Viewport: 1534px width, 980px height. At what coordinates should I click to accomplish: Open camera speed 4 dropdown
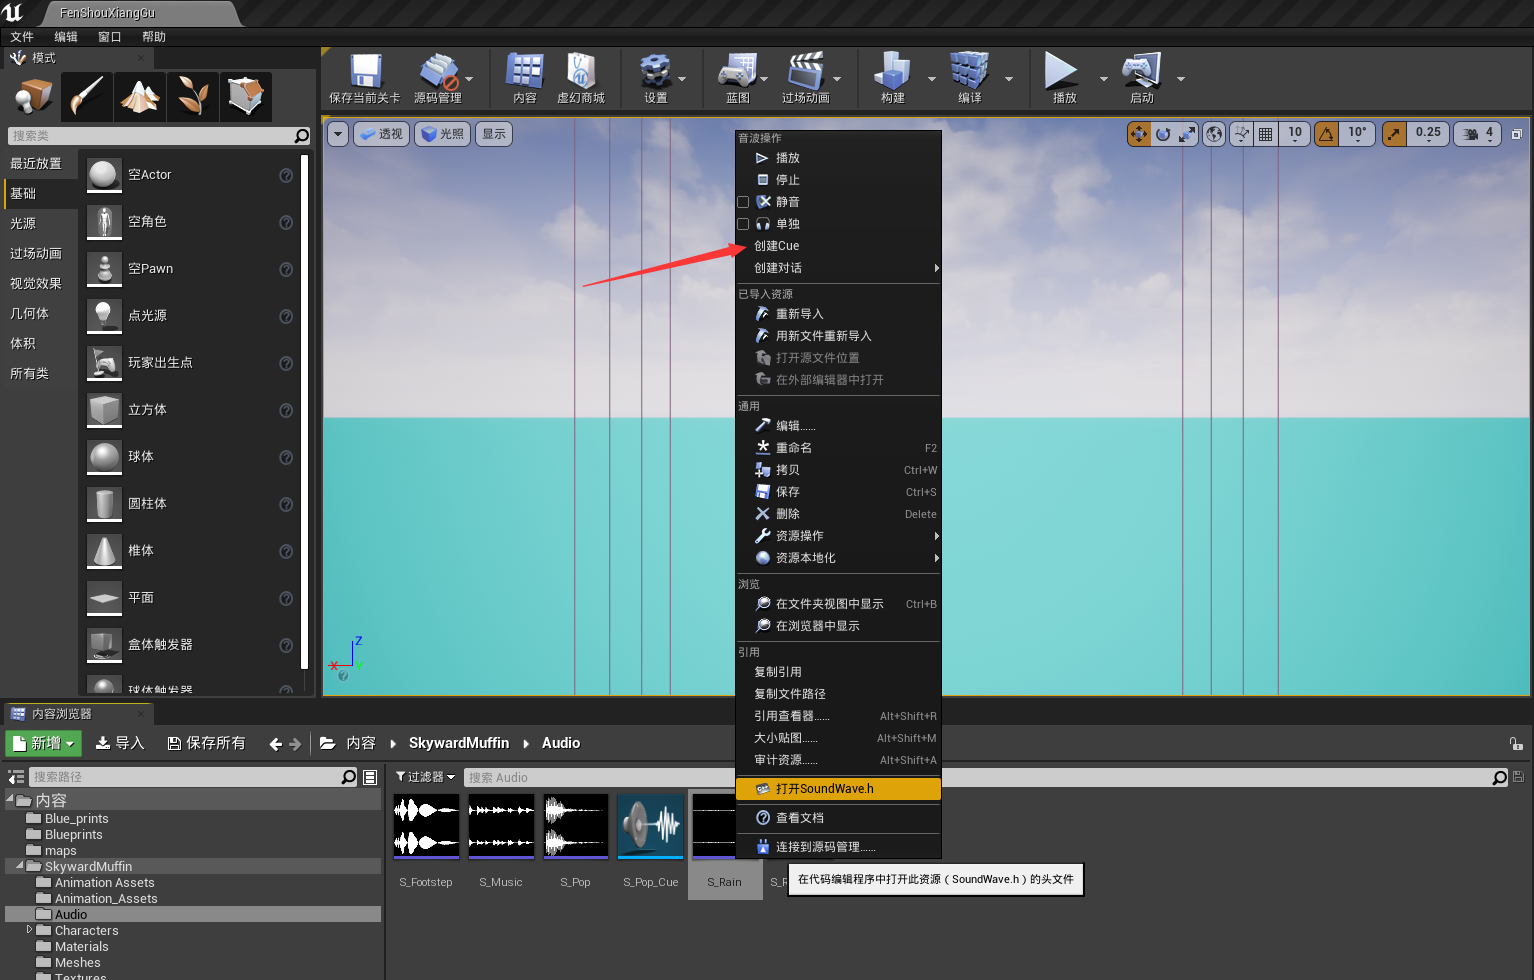click(1478, 134)
